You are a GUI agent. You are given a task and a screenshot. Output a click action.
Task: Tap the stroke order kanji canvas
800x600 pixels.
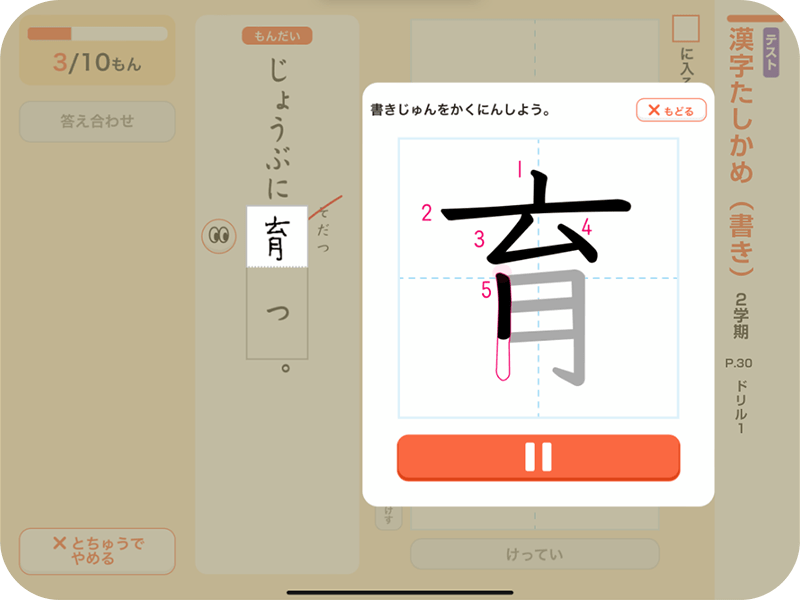coord(538,278)
